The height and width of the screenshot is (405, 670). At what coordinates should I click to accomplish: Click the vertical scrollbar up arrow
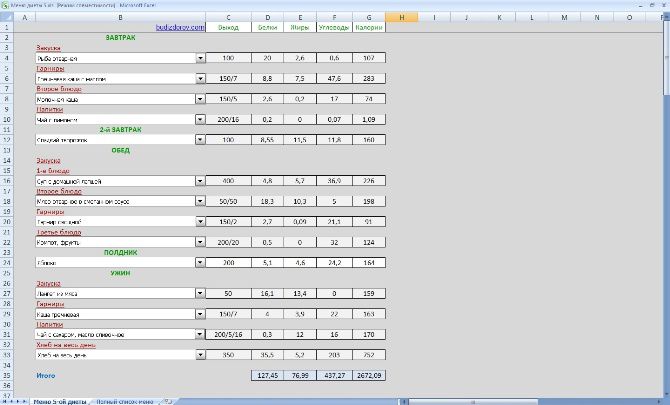point(665,17)
